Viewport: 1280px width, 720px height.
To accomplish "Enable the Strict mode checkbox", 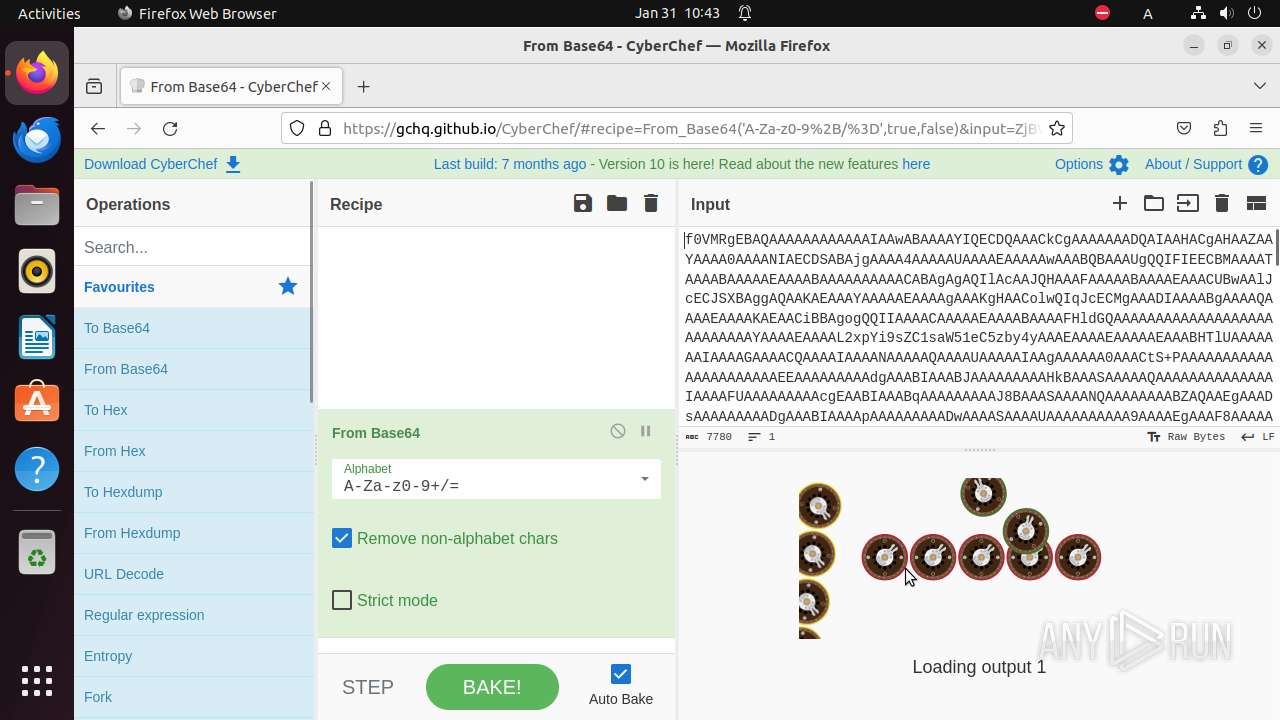I will [x=342, y=600].
